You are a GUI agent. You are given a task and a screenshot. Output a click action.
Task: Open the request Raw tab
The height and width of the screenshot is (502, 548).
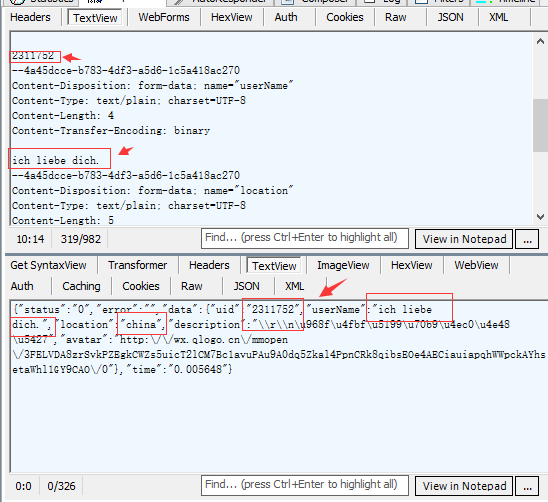click(396, 17)
